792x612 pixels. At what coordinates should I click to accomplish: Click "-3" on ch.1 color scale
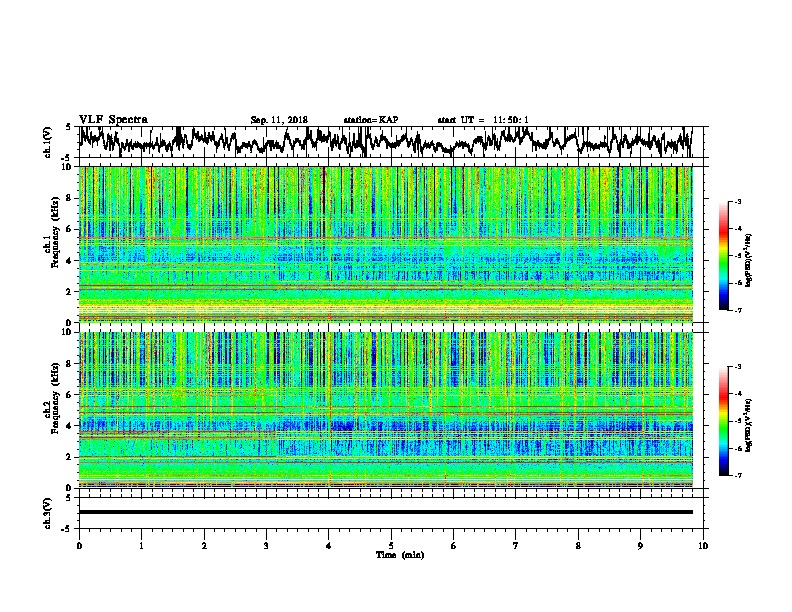point(737,201)
